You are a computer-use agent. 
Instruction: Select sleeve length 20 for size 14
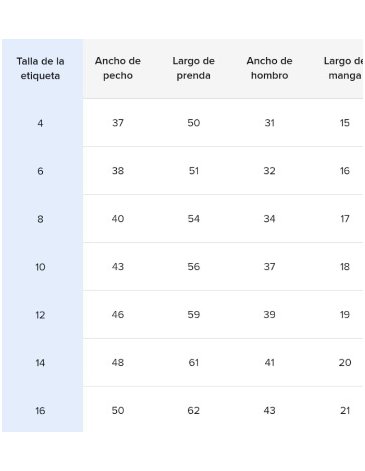pos(345,362)
